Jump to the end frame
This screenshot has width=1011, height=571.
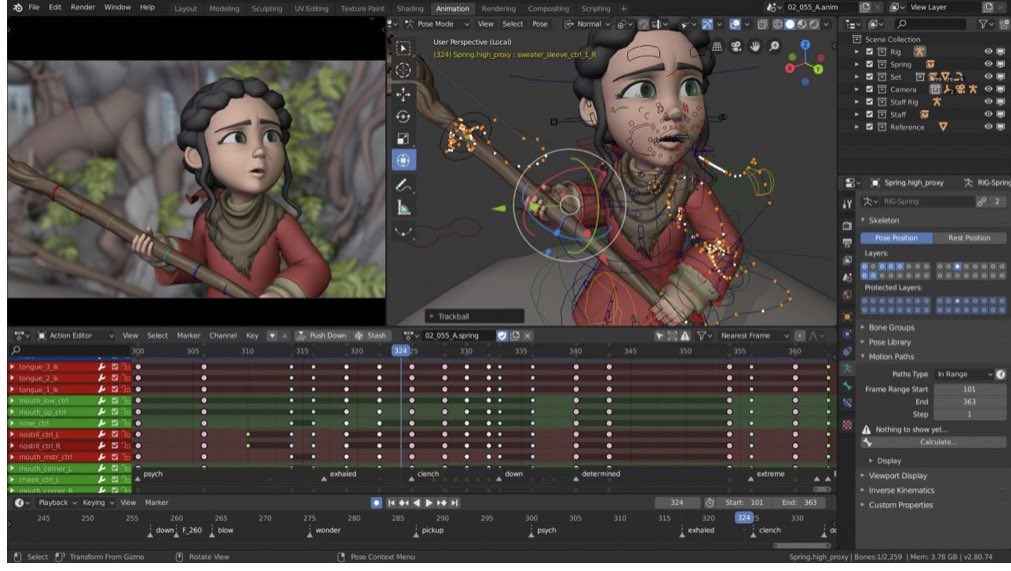pos(455,503)
